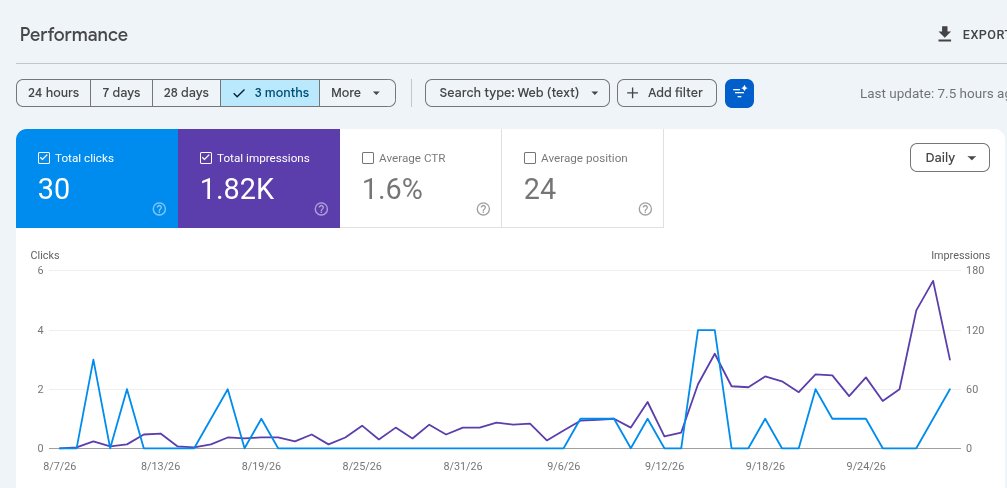
Task: Click the 8/19/26 date on chart axis
Action: click(261, 466)
